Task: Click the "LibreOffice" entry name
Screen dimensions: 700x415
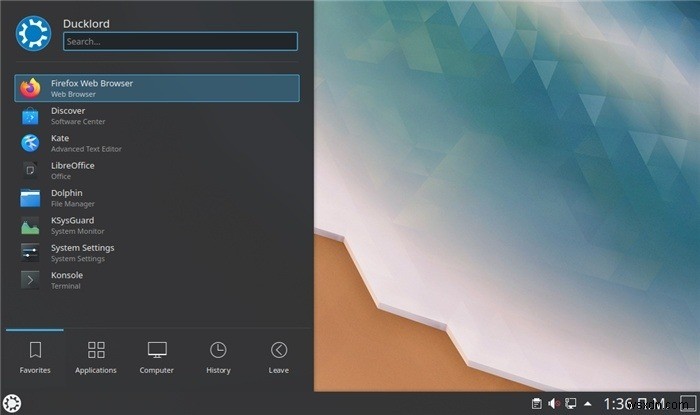Action: tap(73, 166)
